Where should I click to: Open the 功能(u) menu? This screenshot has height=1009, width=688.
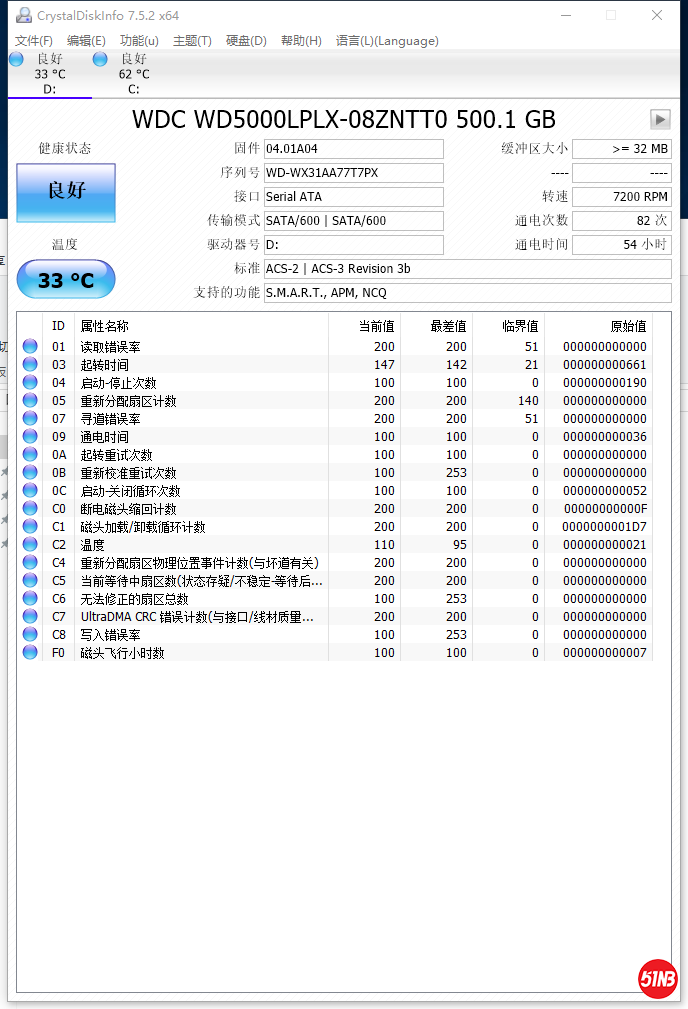coord(139,41)
